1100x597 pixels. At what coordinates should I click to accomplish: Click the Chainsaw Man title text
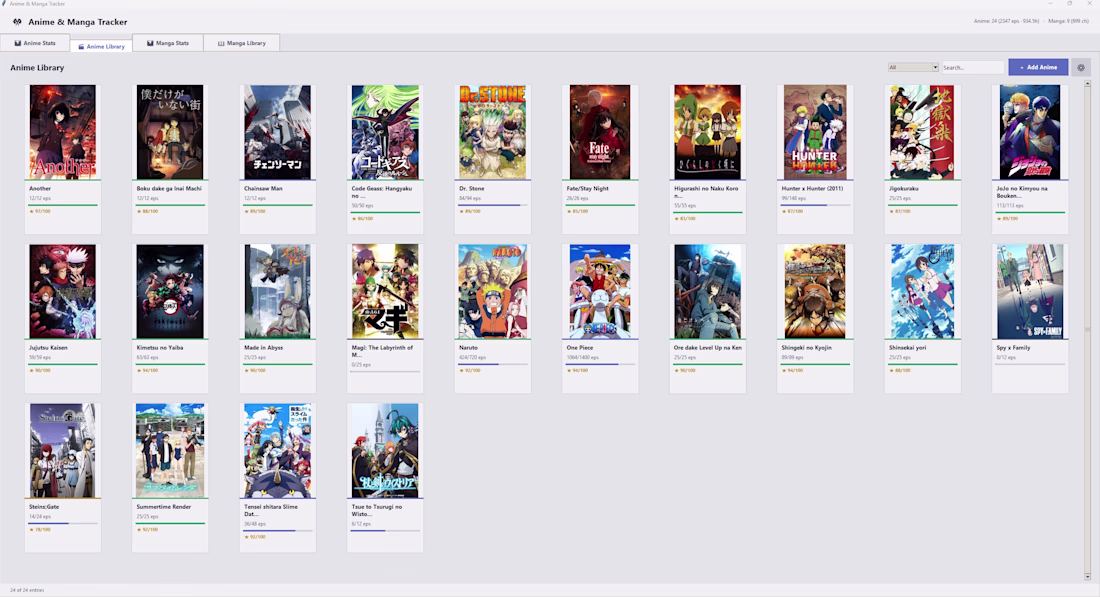263,189
